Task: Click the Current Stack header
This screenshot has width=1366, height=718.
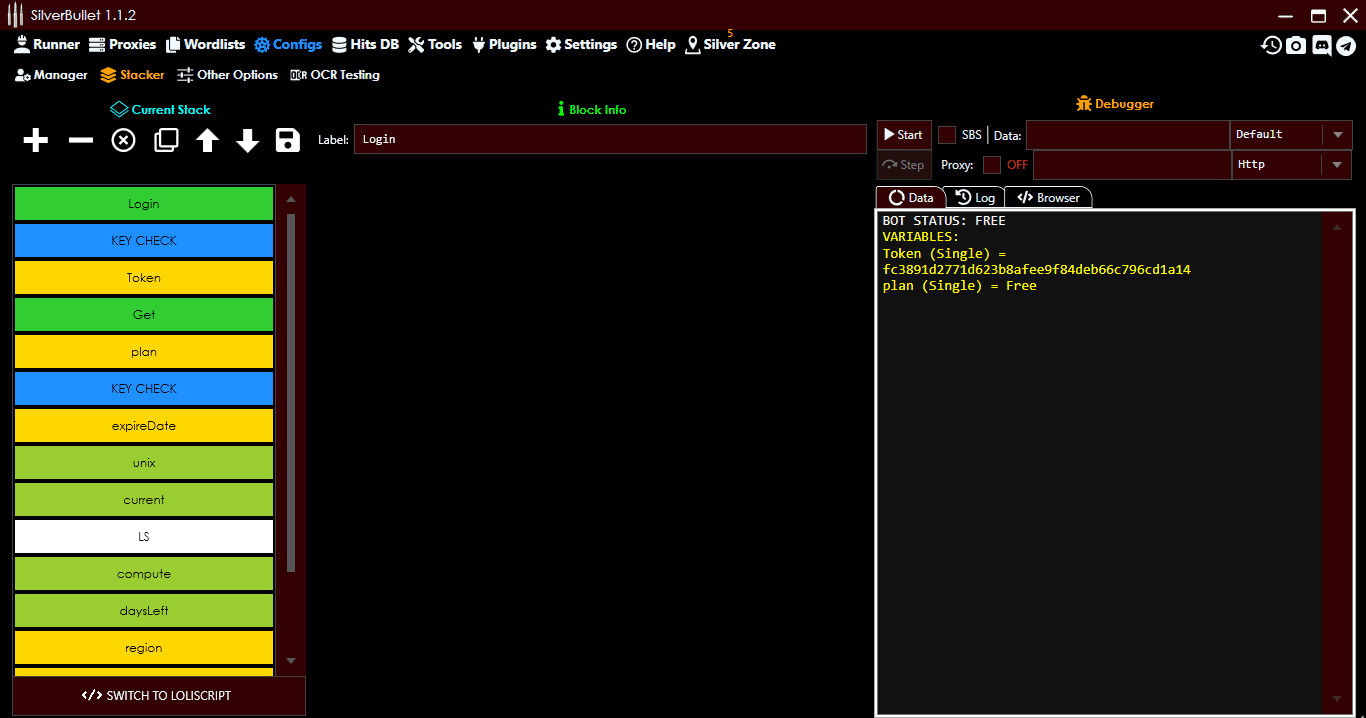Action: (161, 110)
